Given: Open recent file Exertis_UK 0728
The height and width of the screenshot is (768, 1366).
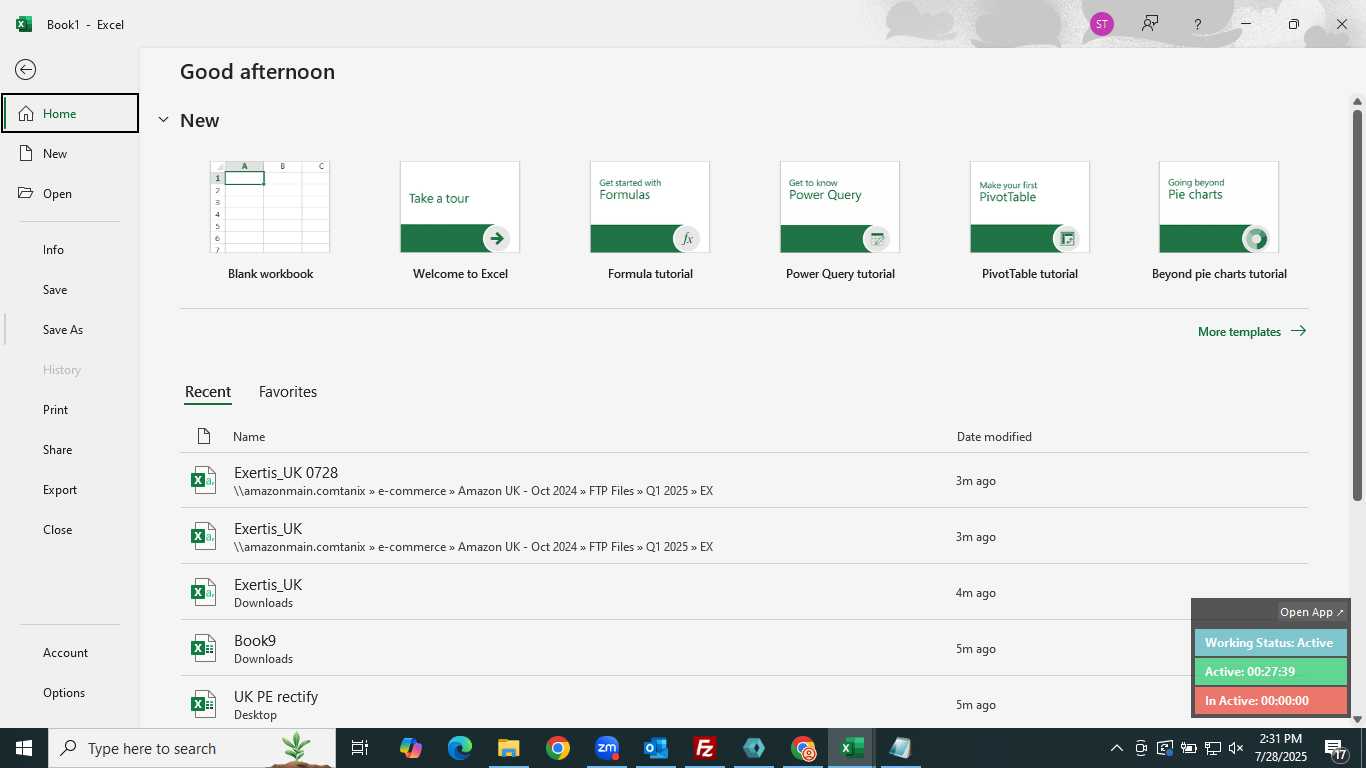Looking at the screenshot, I should tap(744, 480).
